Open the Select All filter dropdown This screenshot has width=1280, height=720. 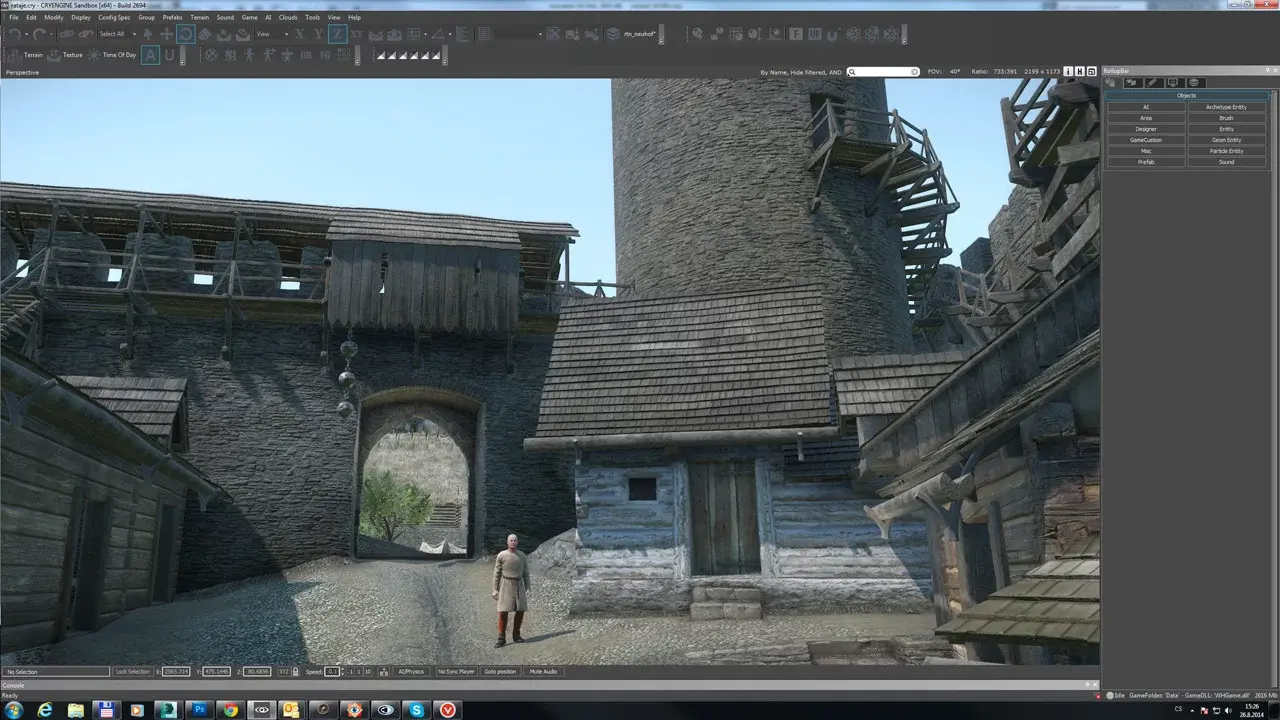(135, 34)
